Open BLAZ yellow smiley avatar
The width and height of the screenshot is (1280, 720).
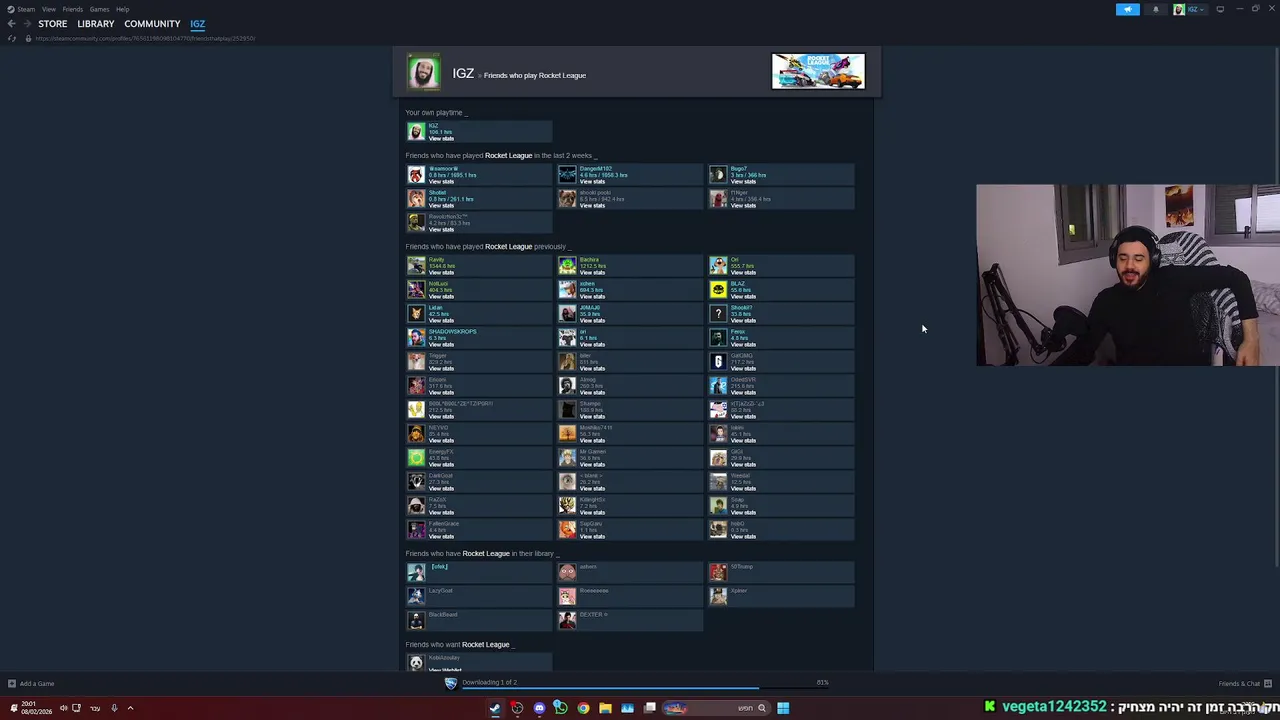click(718, 290)
